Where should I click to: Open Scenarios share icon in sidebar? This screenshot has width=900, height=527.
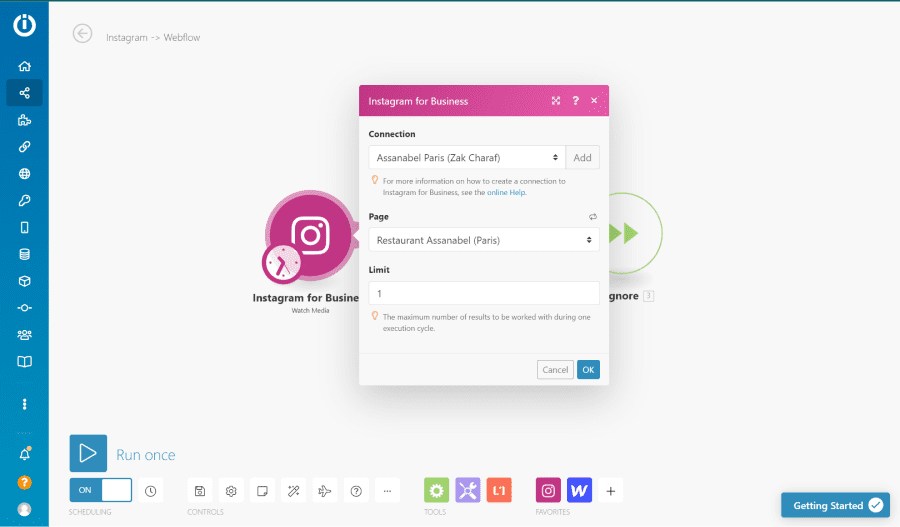point(24,92)
